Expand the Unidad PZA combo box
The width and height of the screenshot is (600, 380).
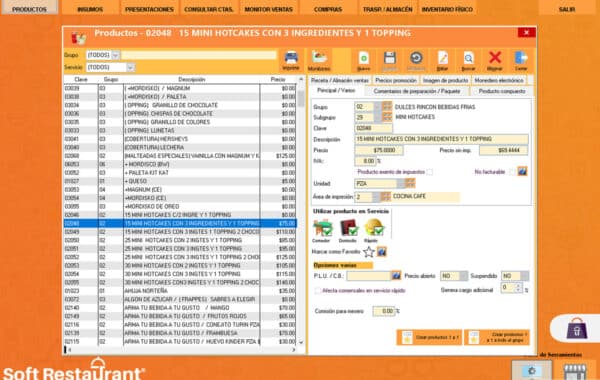(400, 184)
